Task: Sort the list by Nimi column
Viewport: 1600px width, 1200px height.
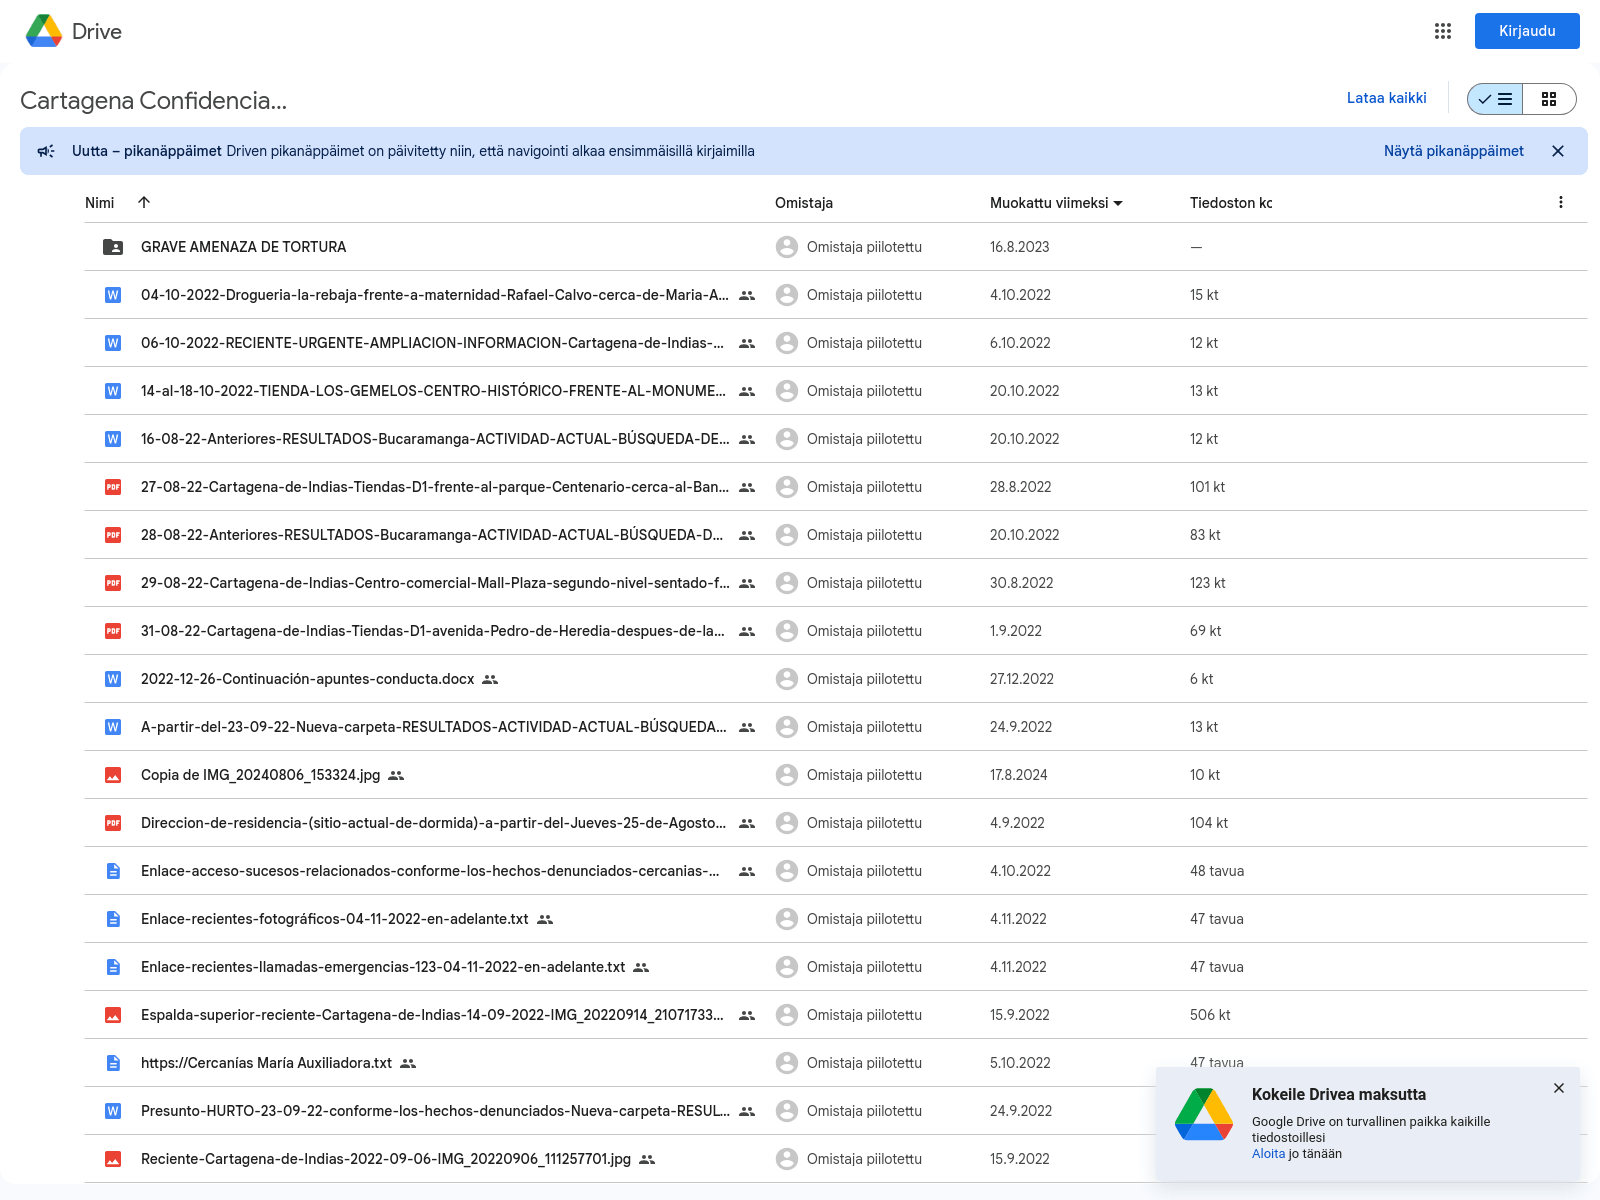Action: [100, 203]
